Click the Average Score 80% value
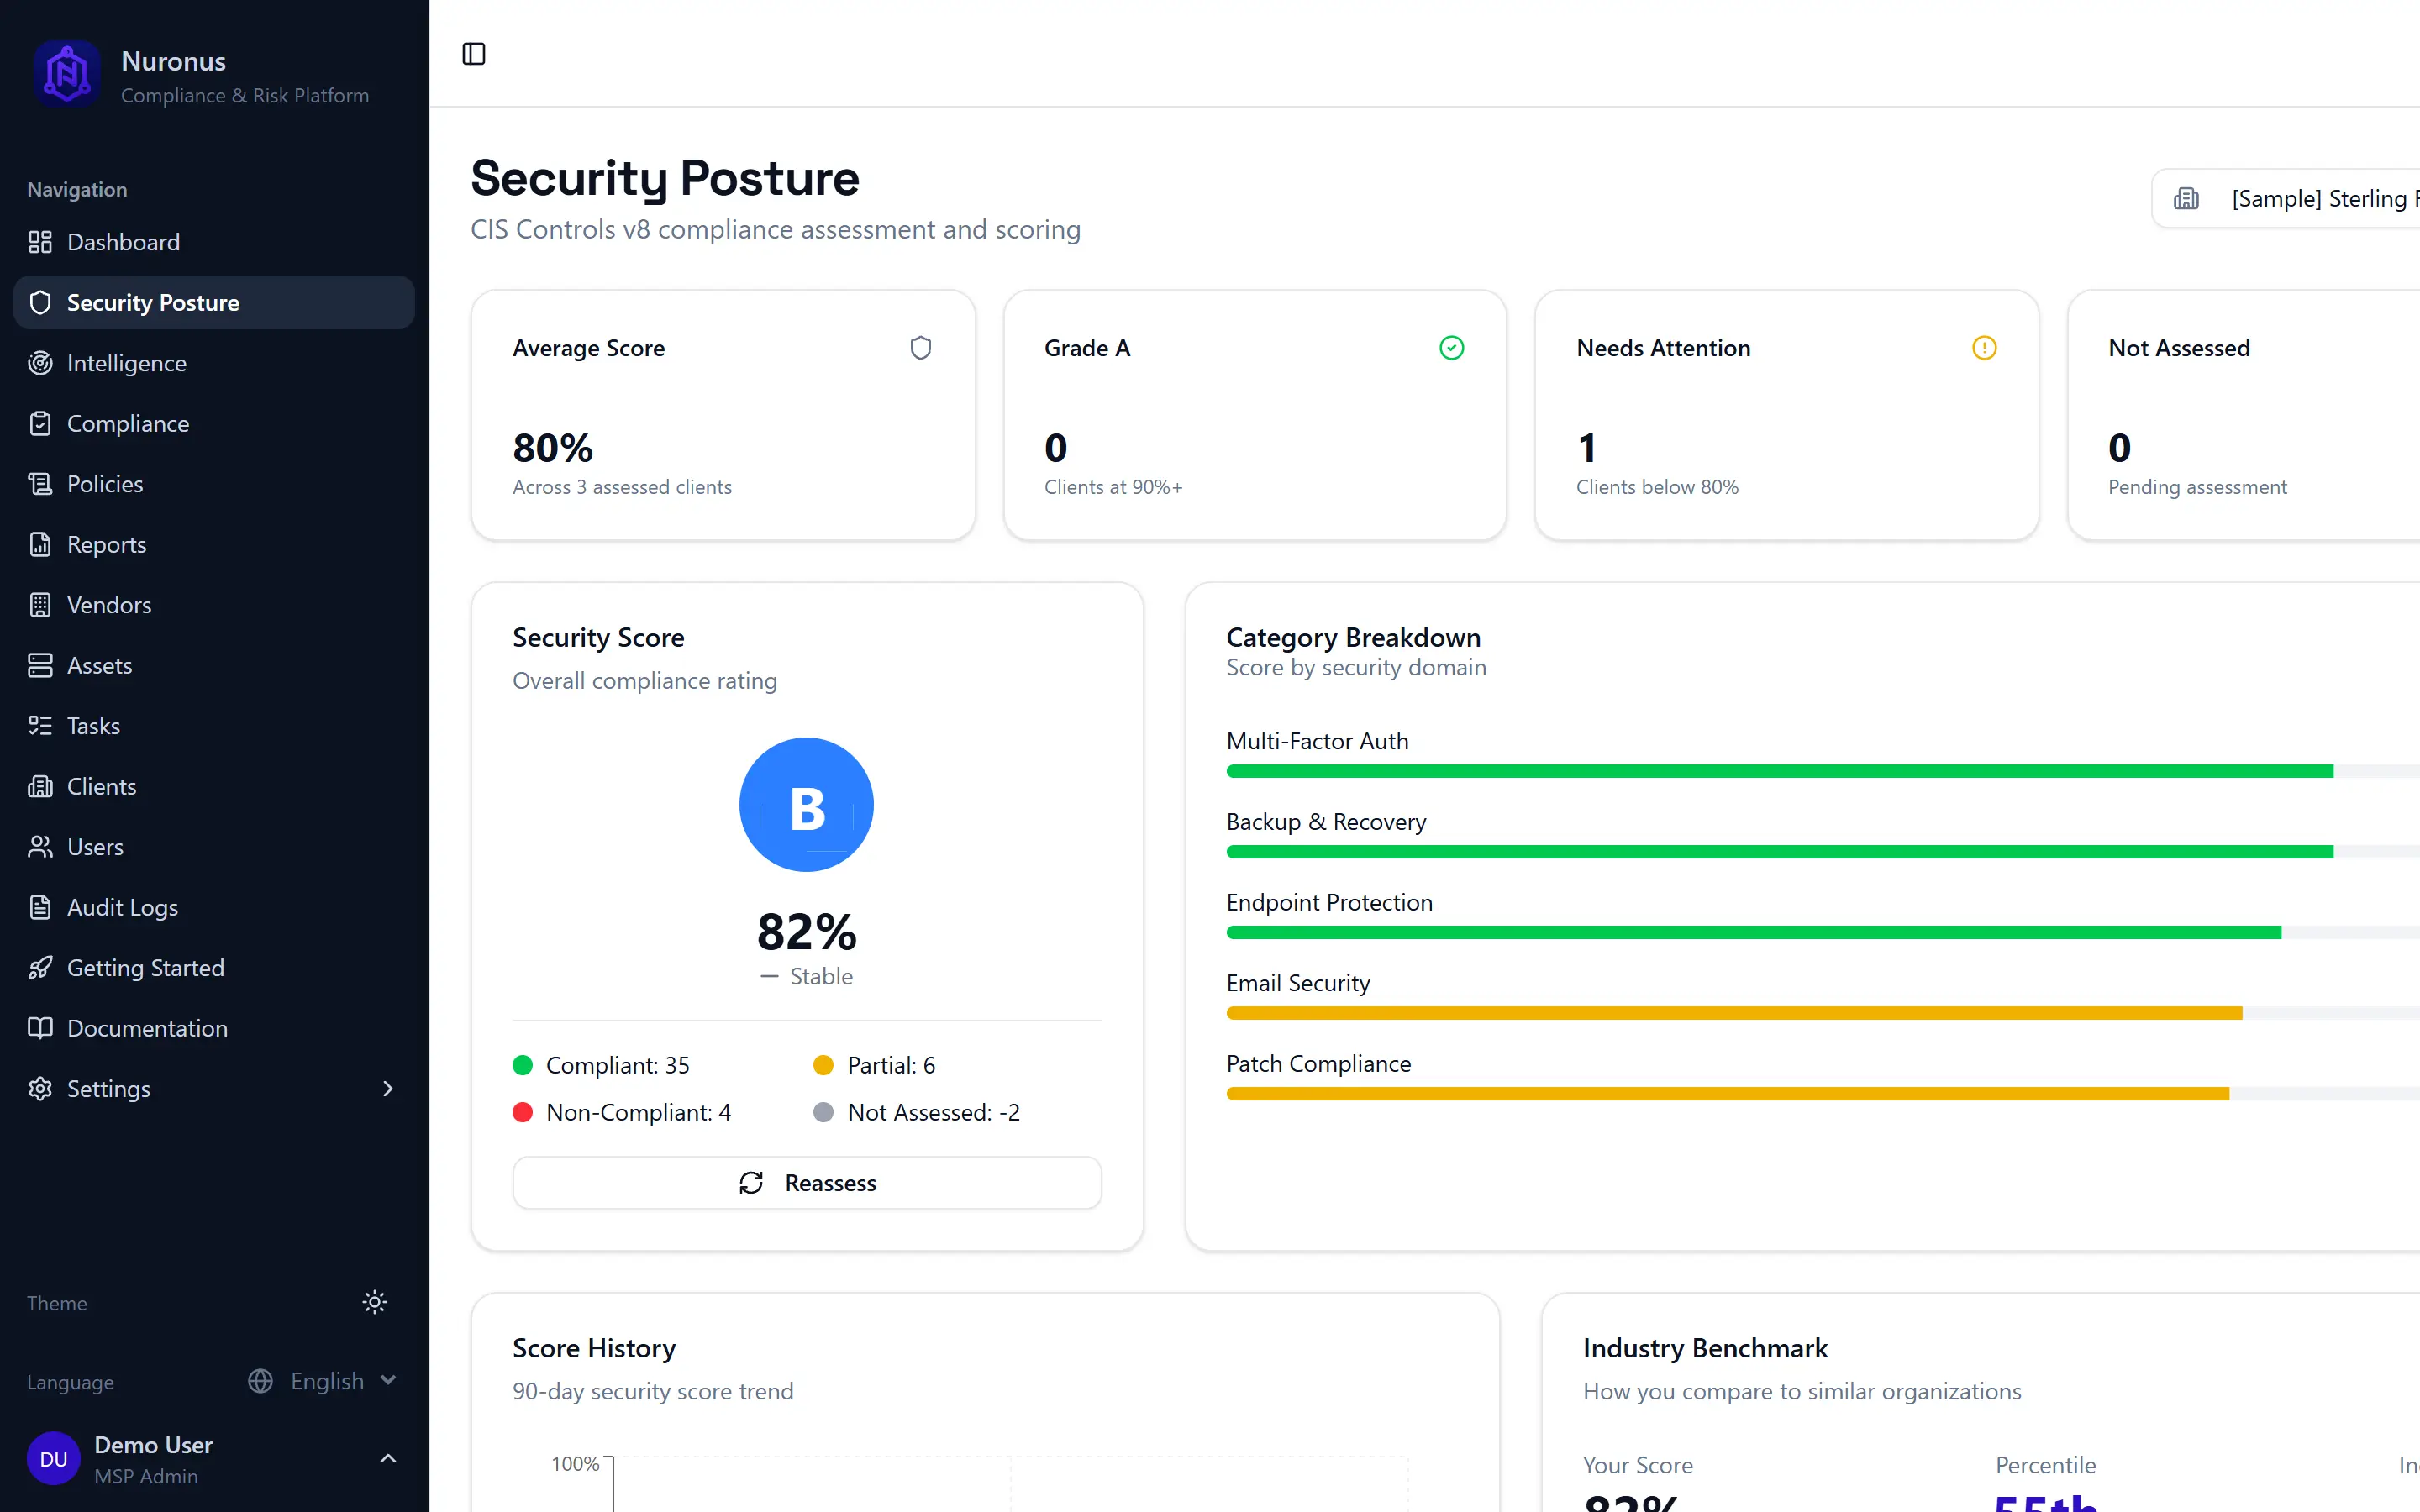The height and width of the screenshot is (1512, 2420). coord(553,448)
